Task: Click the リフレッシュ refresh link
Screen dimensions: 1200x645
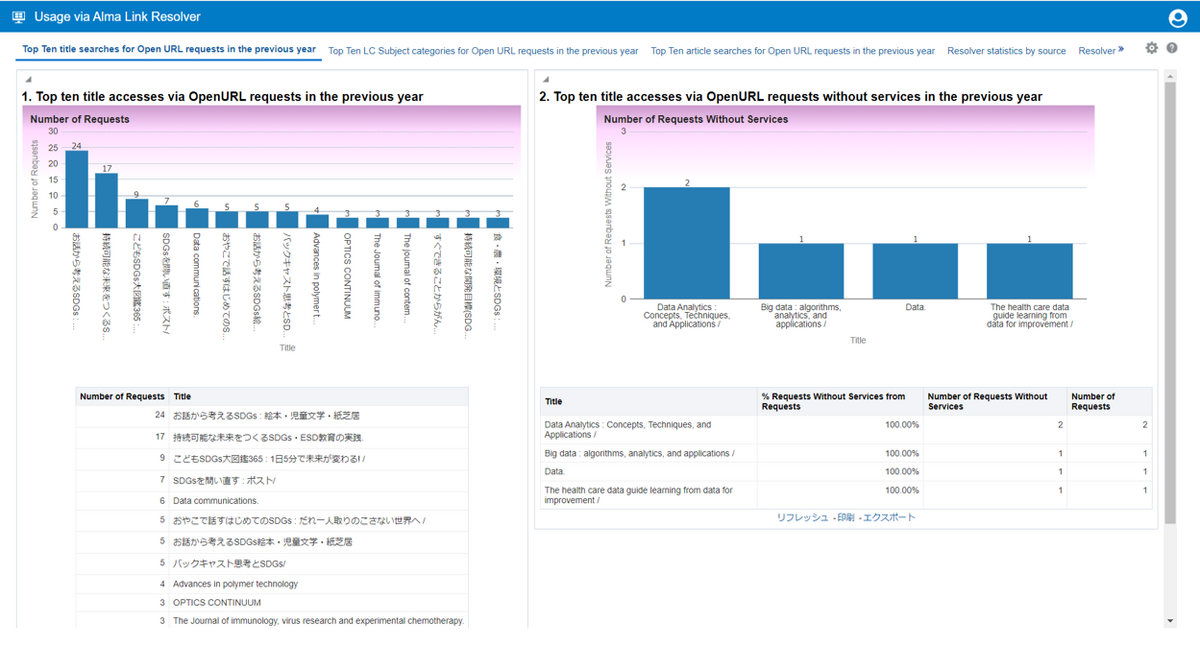Action: tap(802, 518)
